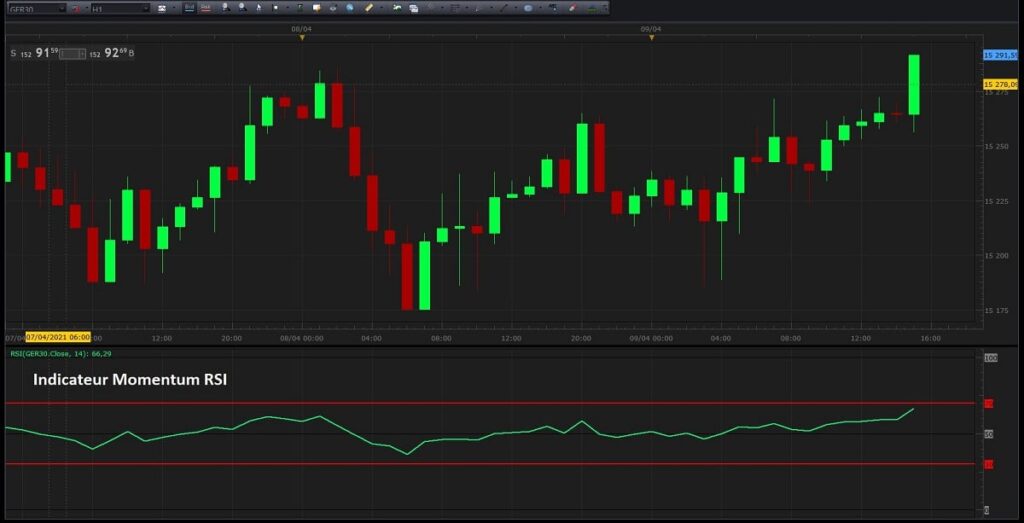Select the text label annotation tool

[x=552, y=8]
